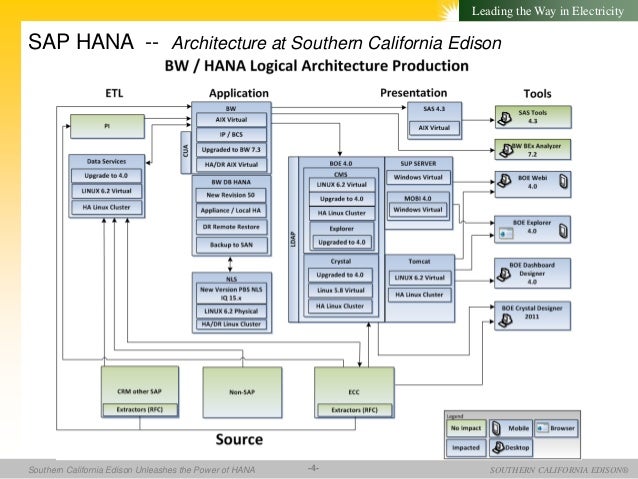638x479 pixels.
Task: Click 'LINUX 6.2 Virtual' under Data Services
Action: [x=106, y=191]
